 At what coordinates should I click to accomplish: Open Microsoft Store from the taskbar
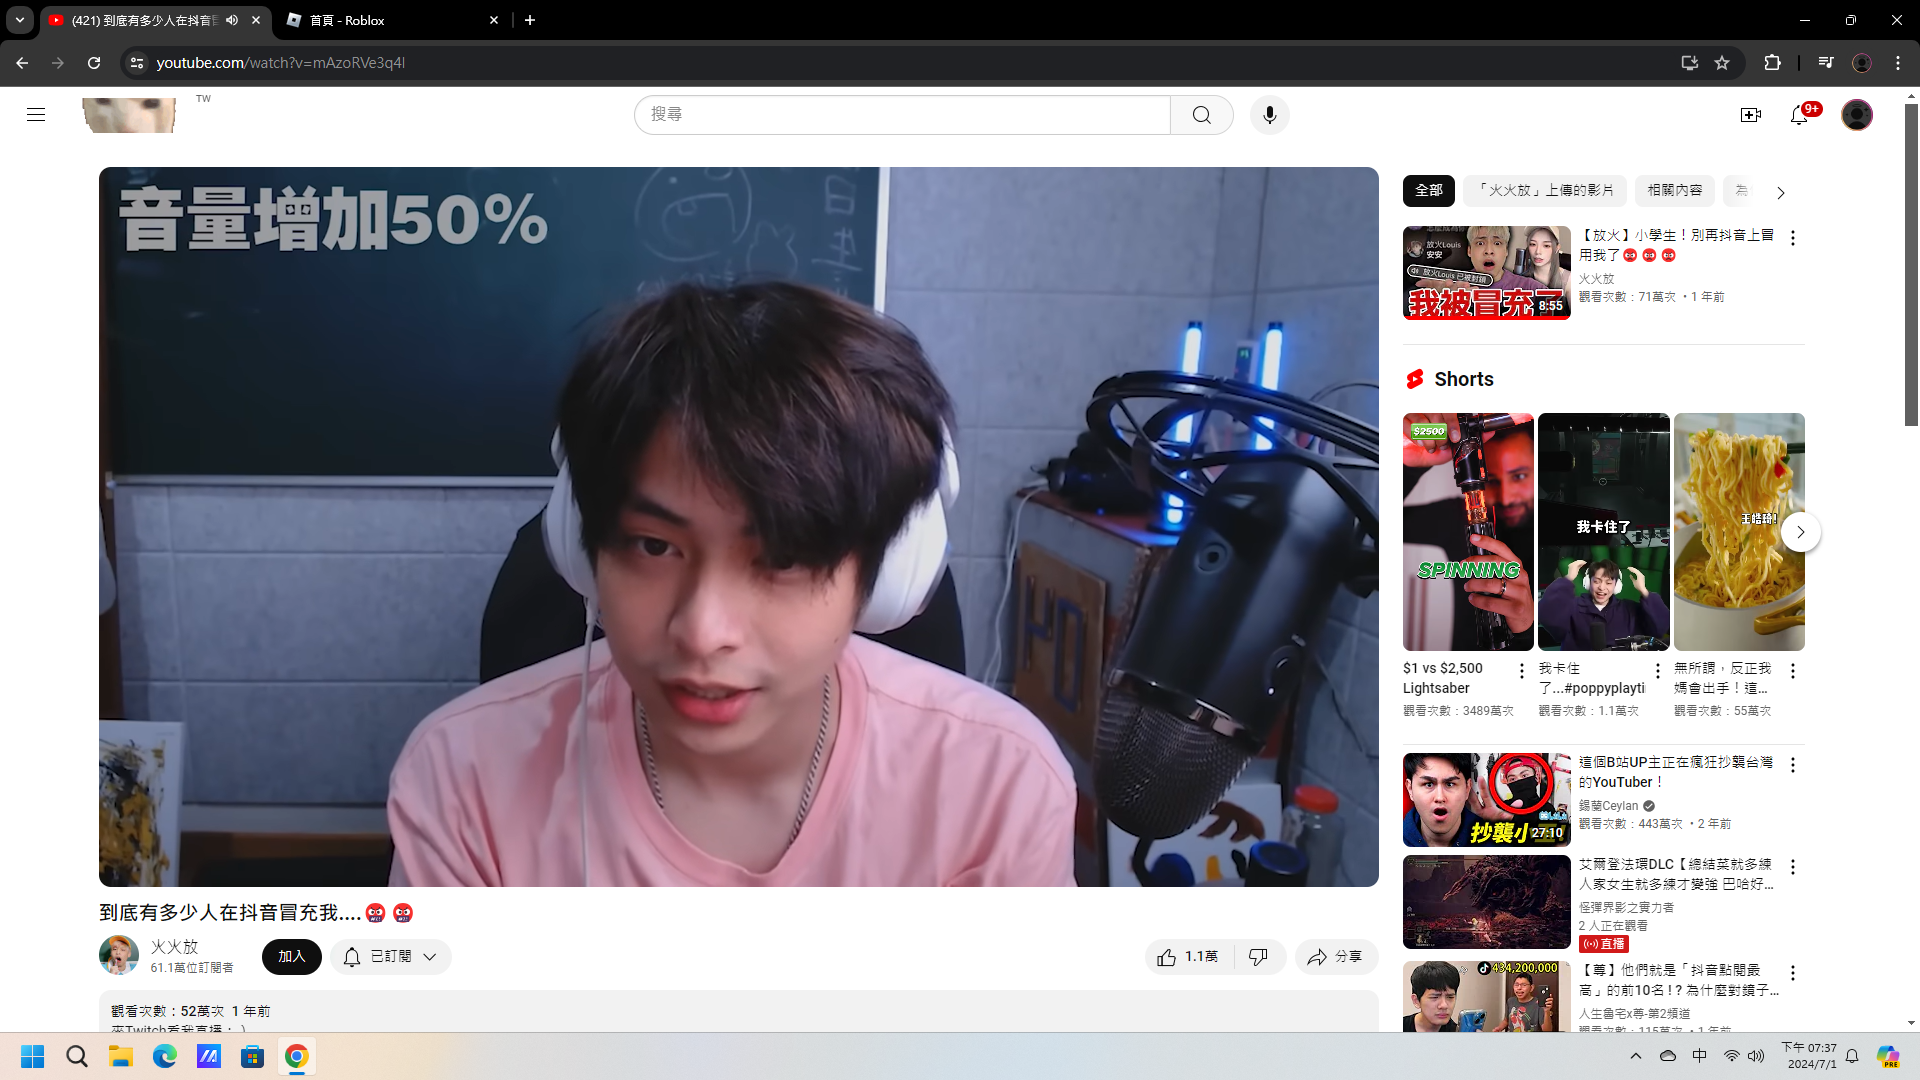click(253, 1056)
